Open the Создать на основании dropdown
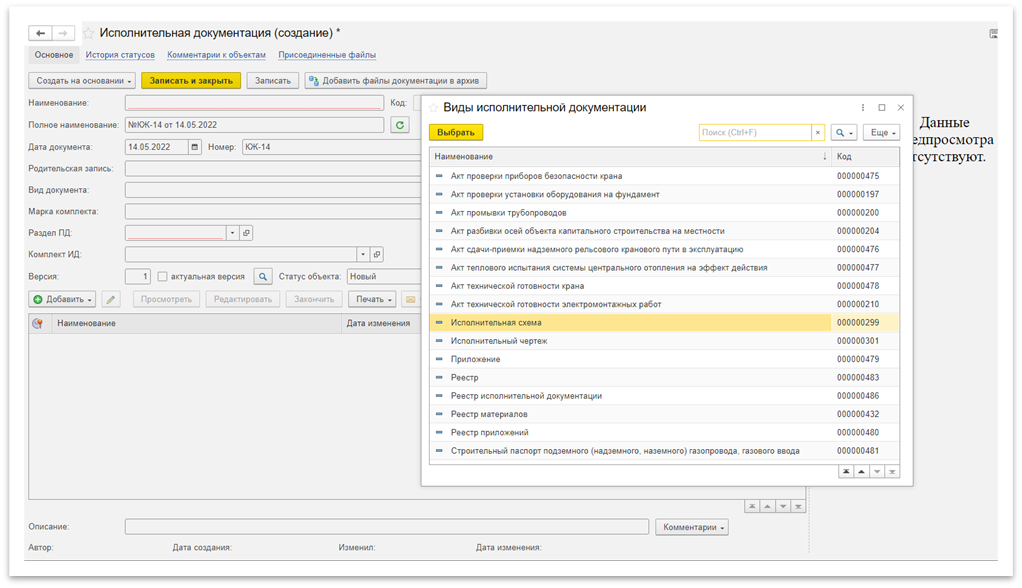The height and width of the screenshot is (588, 1022). tap(83, 81)
